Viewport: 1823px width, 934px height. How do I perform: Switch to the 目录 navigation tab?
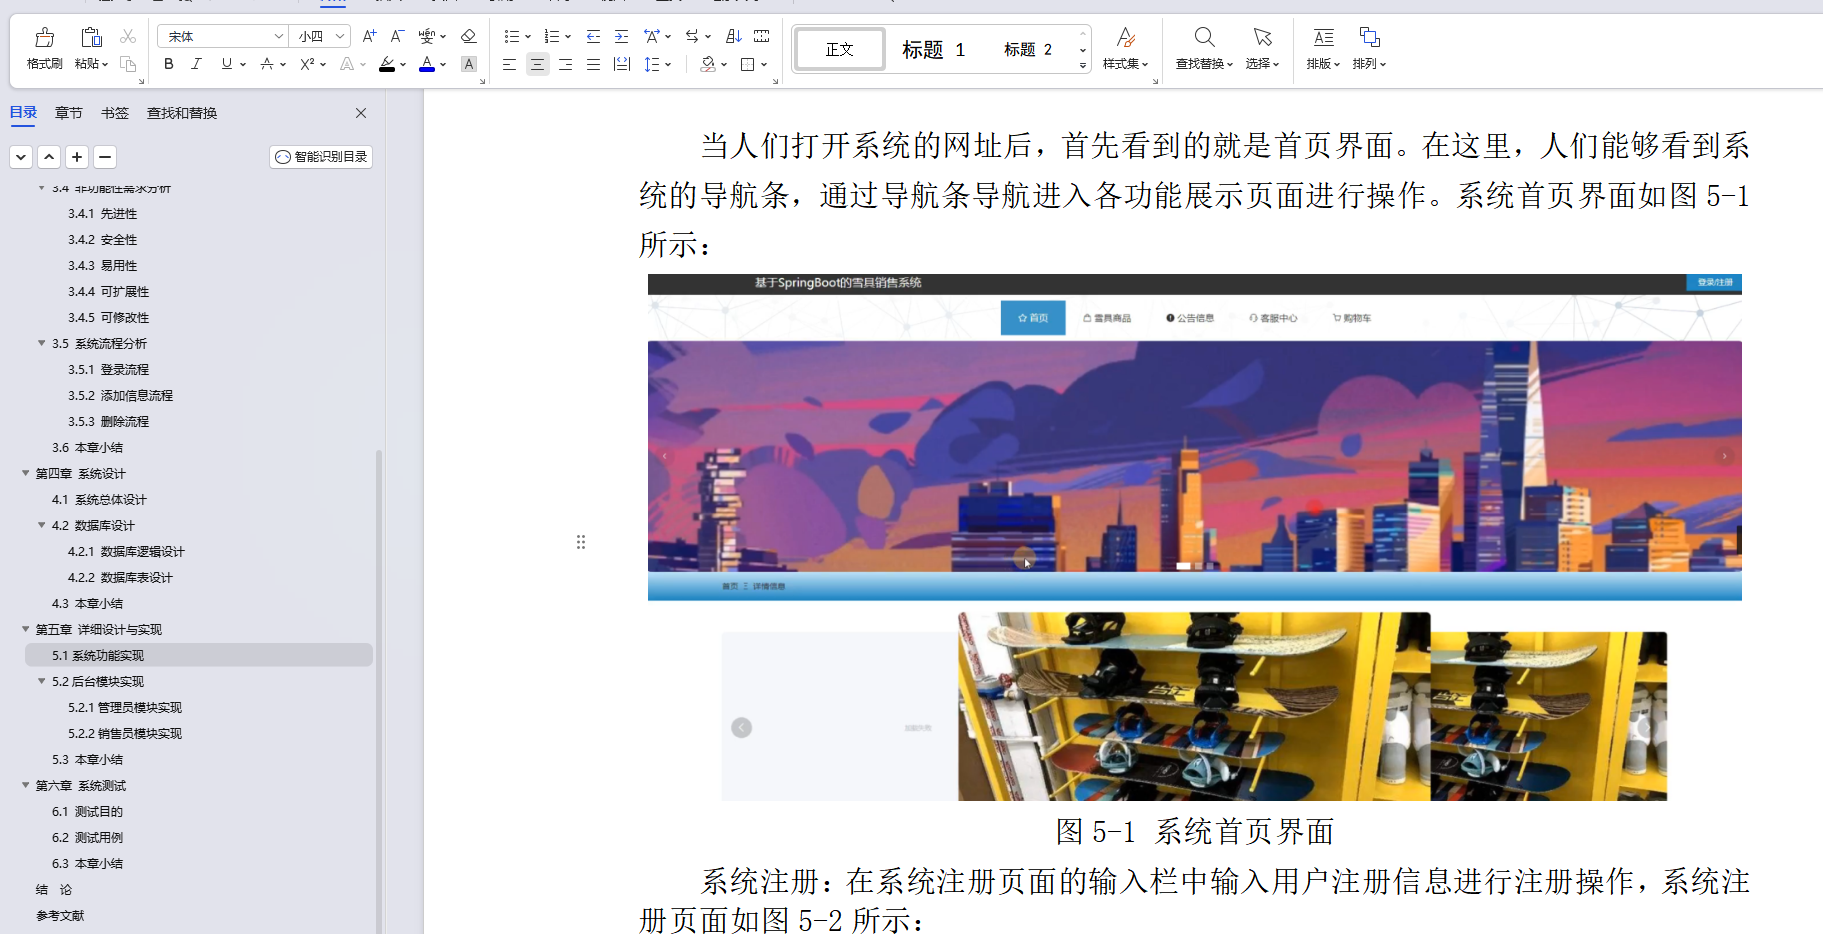[x=23, y=113]
